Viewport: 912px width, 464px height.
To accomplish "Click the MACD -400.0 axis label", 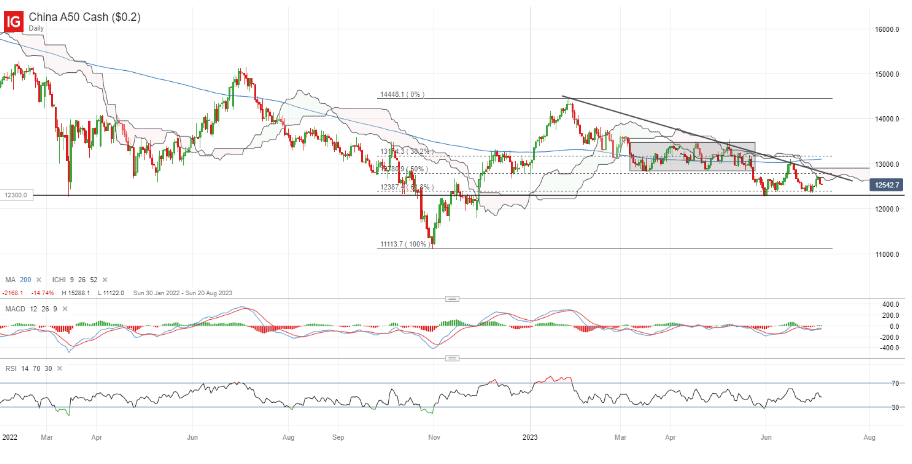I will tap(889, 348).
